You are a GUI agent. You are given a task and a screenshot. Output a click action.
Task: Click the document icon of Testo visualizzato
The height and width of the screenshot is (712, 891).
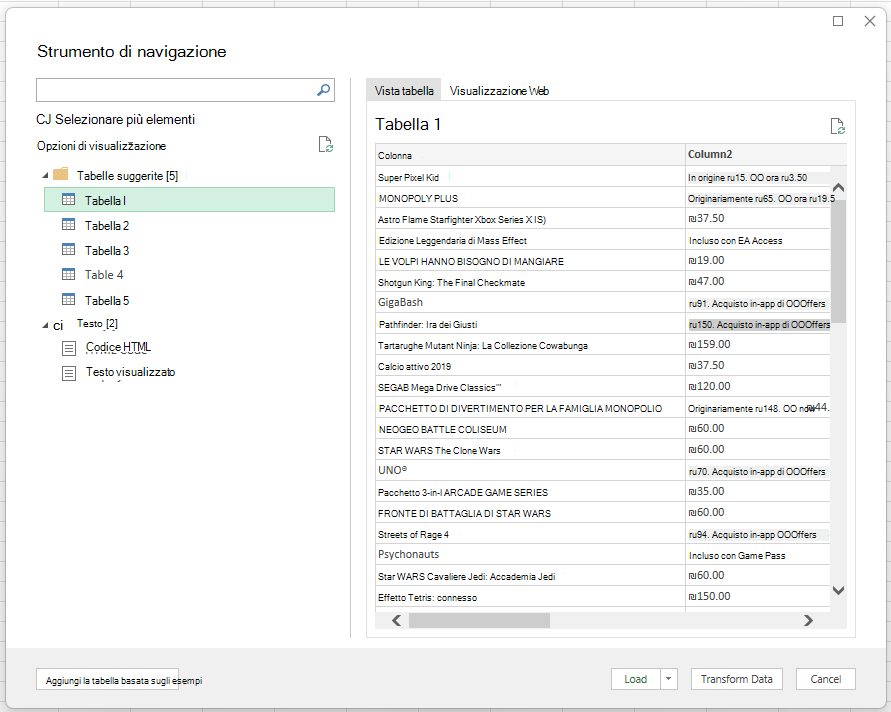(x=69, y=373)
